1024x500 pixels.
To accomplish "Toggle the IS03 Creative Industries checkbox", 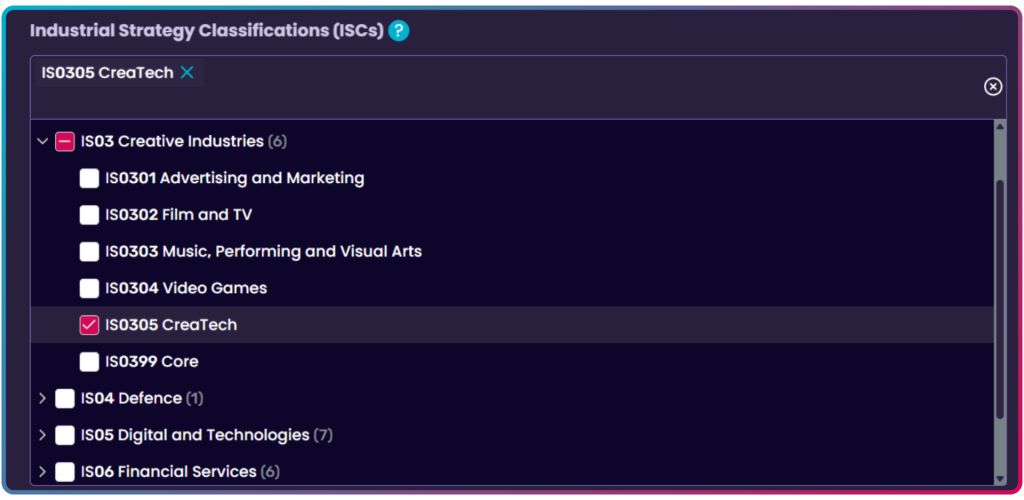I will pos(65,142).
